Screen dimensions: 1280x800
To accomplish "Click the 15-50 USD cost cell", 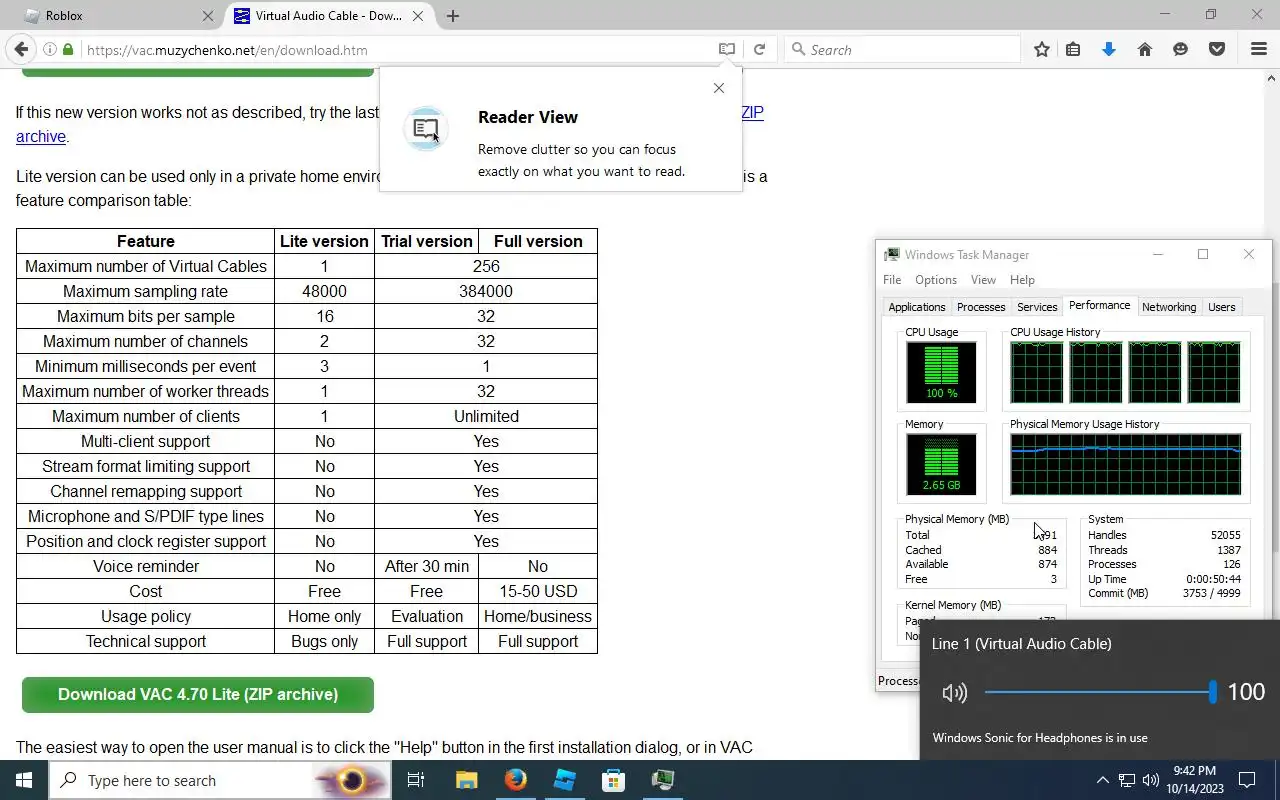I will coord(538,591).
